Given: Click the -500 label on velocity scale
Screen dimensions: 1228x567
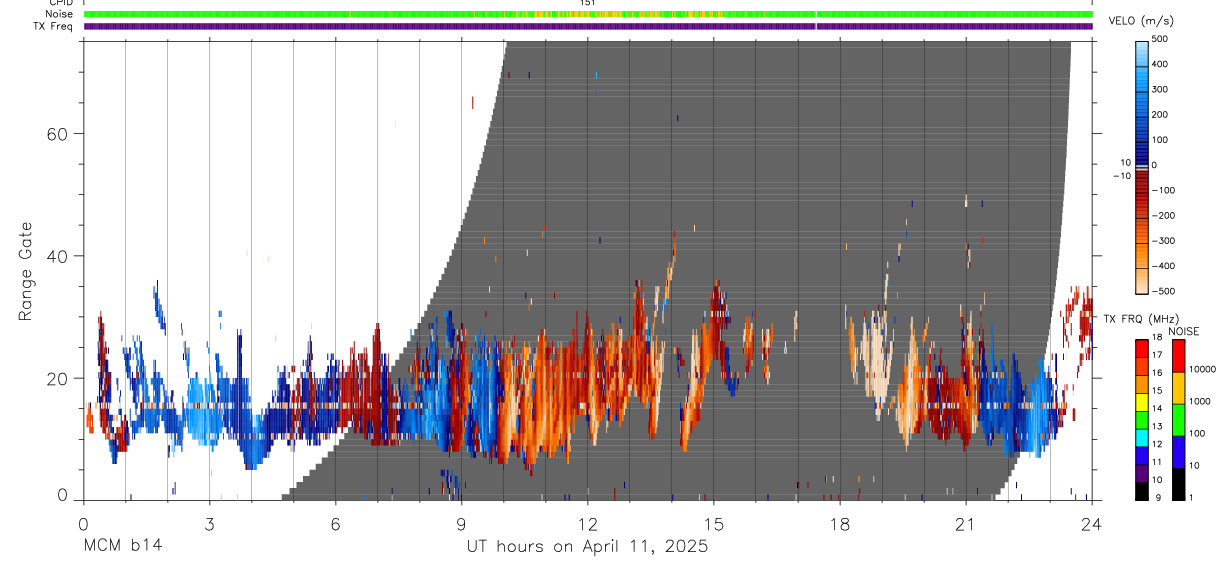Looking at the screenshot, I should [1157, 291].
